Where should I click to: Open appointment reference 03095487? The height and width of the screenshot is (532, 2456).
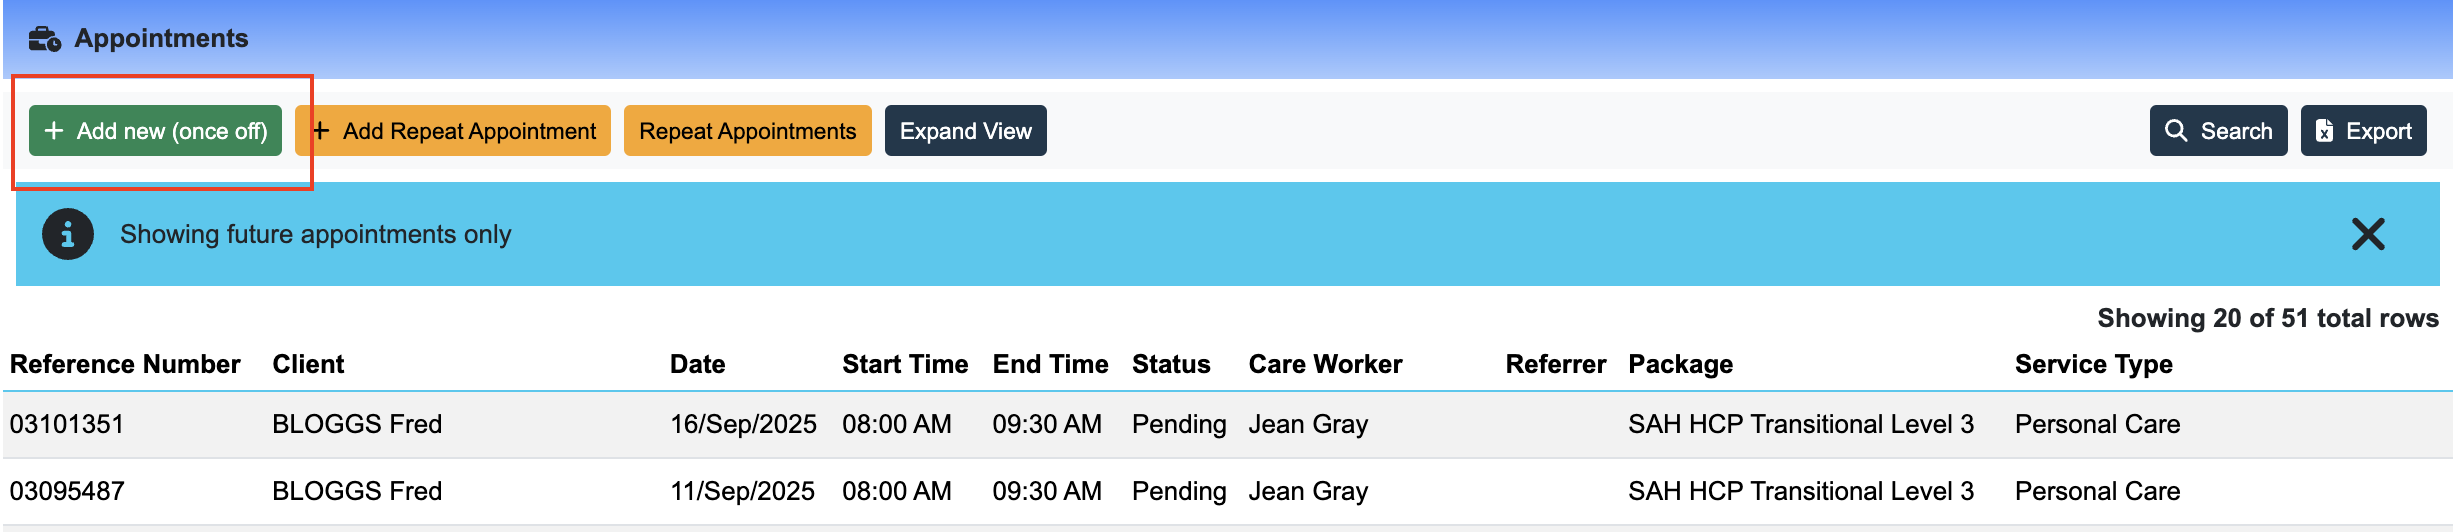click(67, 491)
